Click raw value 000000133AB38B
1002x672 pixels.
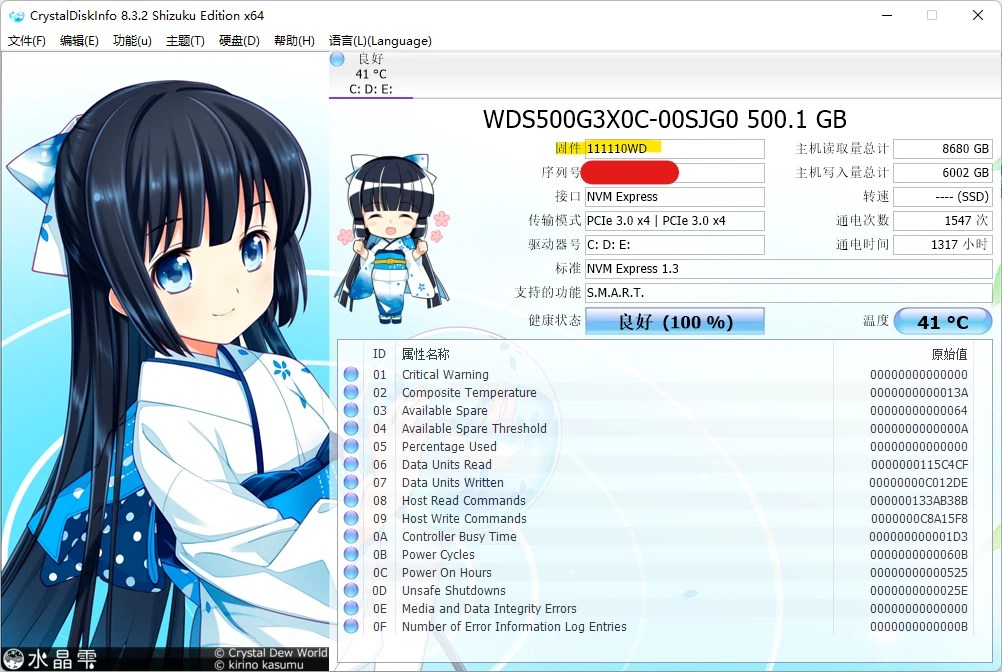[919, 500]
